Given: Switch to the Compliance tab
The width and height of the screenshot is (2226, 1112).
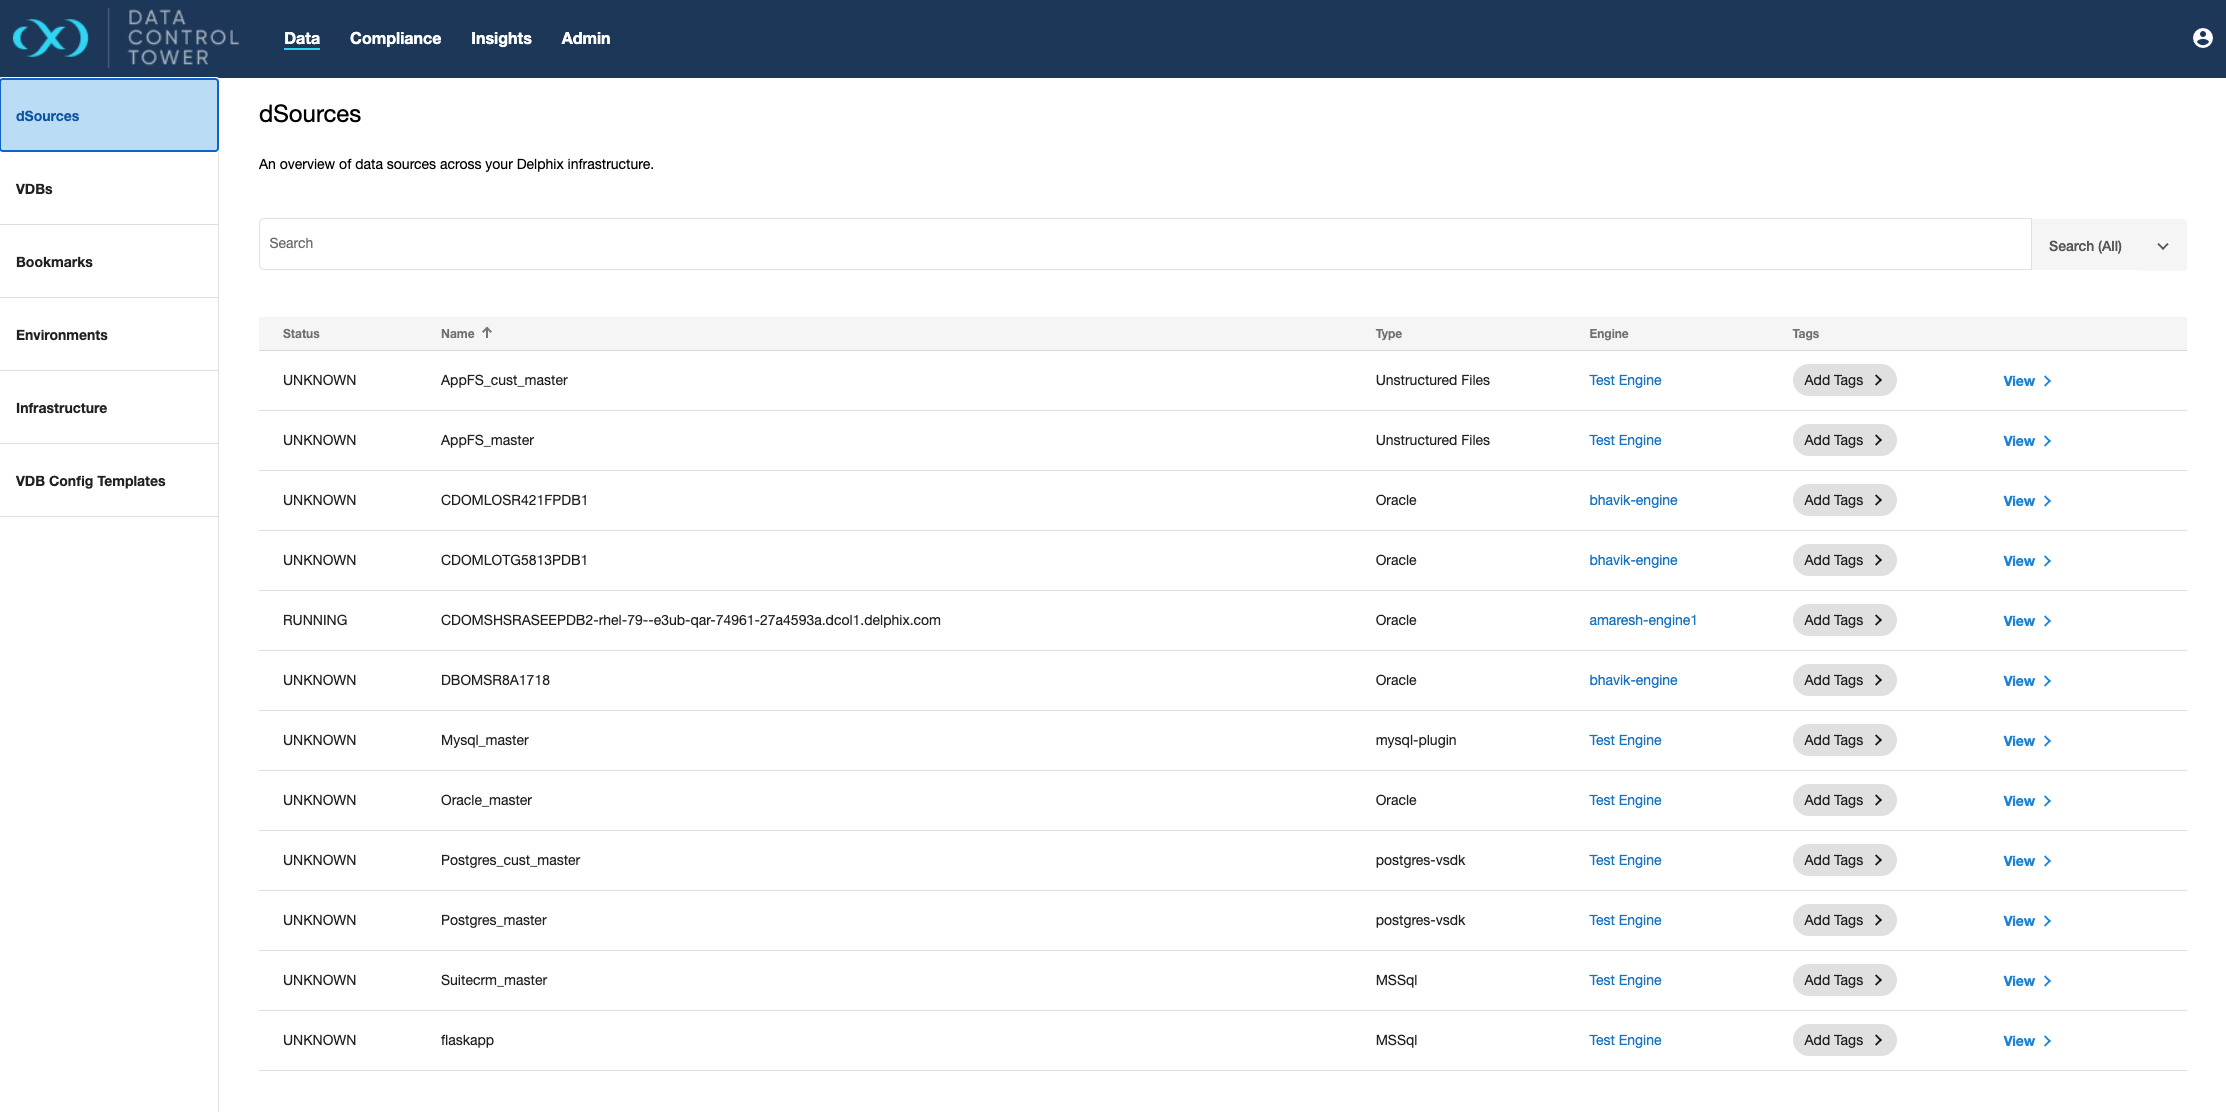Looking at the screenshot, I should pos(395,38).
